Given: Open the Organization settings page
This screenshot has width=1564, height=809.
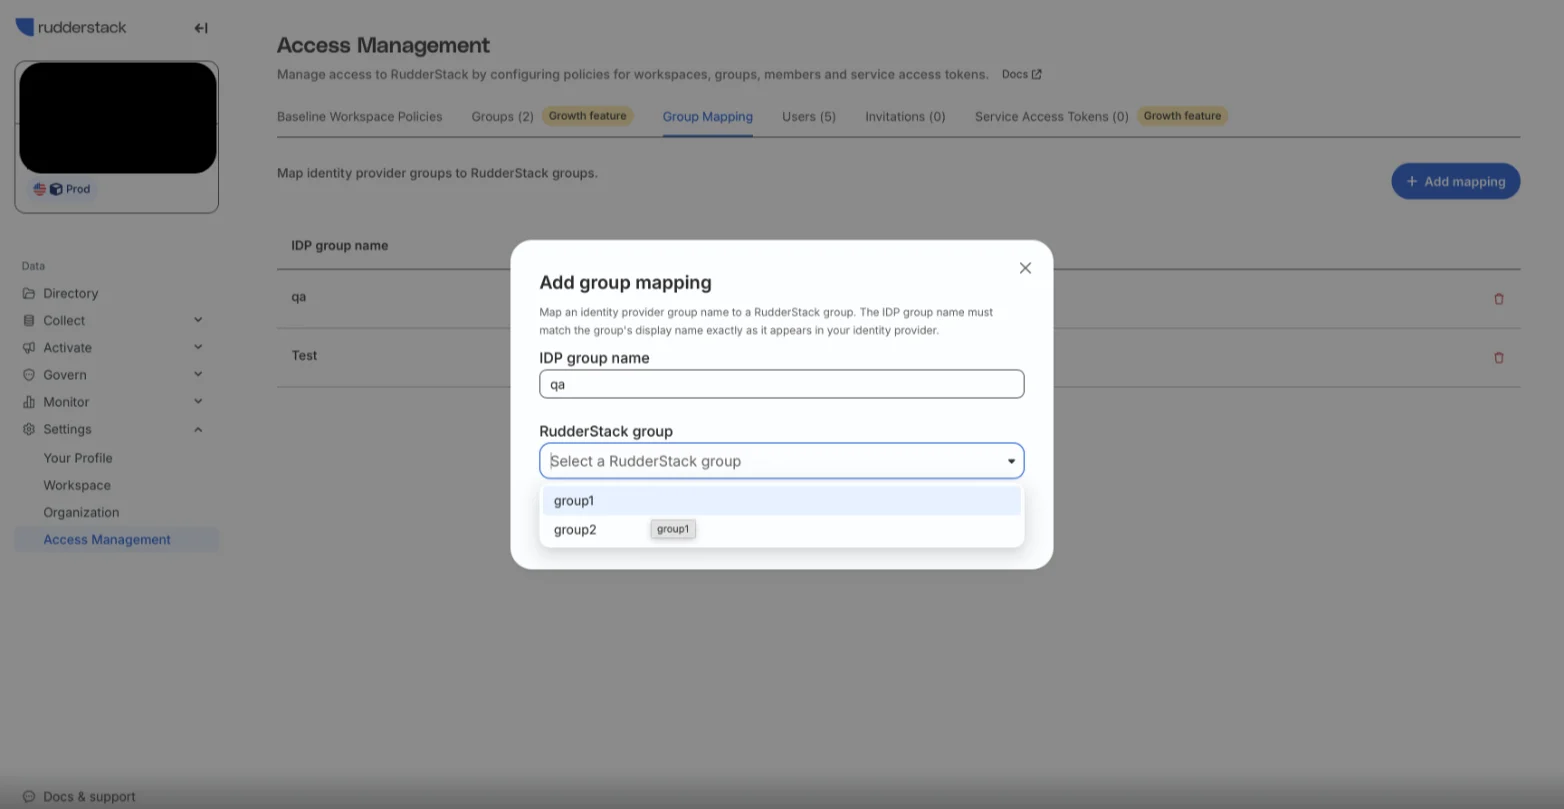Looking at the screenshot, I should click(81, 512).
